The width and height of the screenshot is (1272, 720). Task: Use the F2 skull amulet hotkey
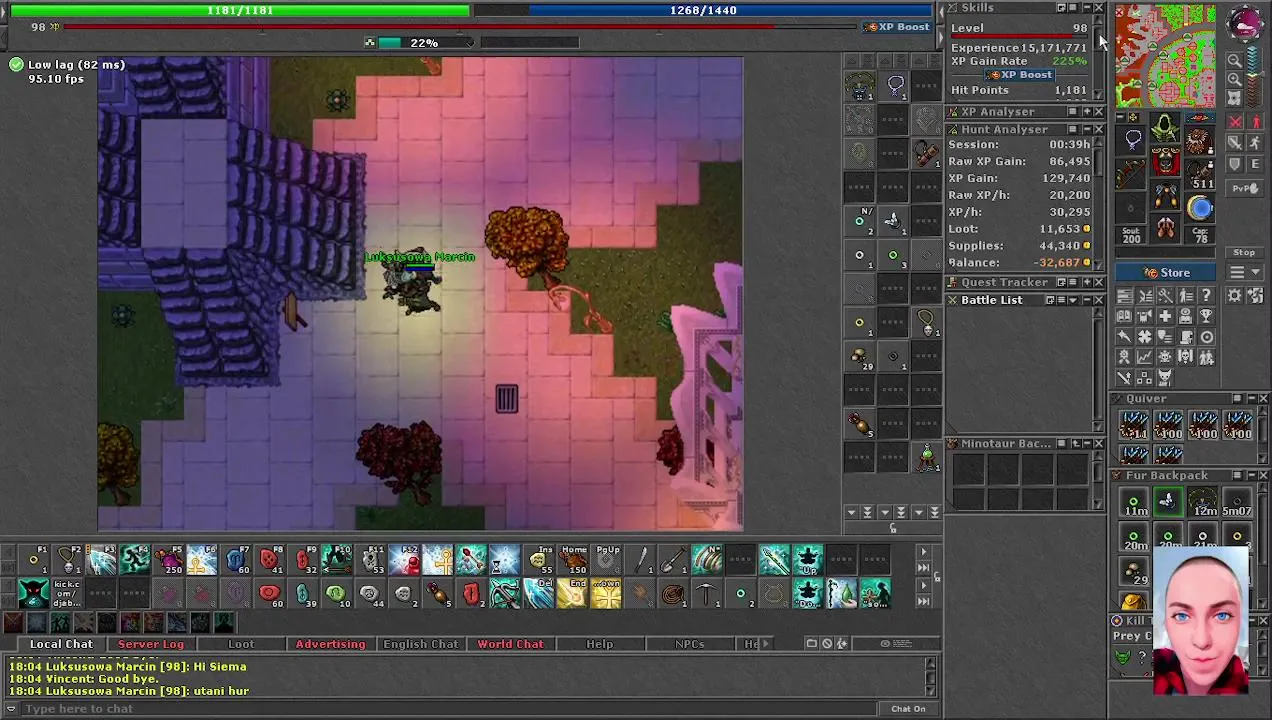point(69,560)
